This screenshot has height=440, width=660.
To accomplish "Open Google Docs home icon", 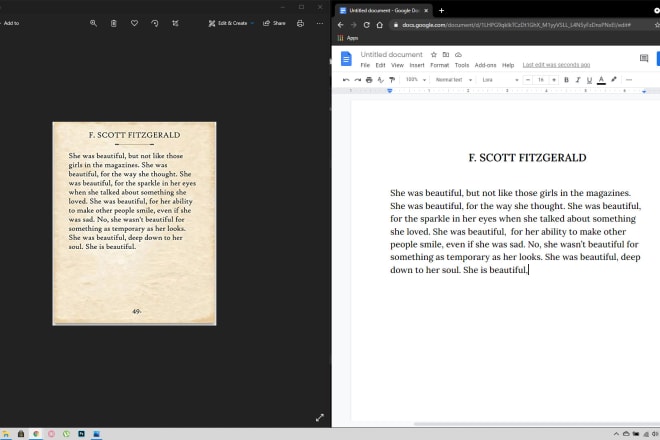I will [346, 59].
